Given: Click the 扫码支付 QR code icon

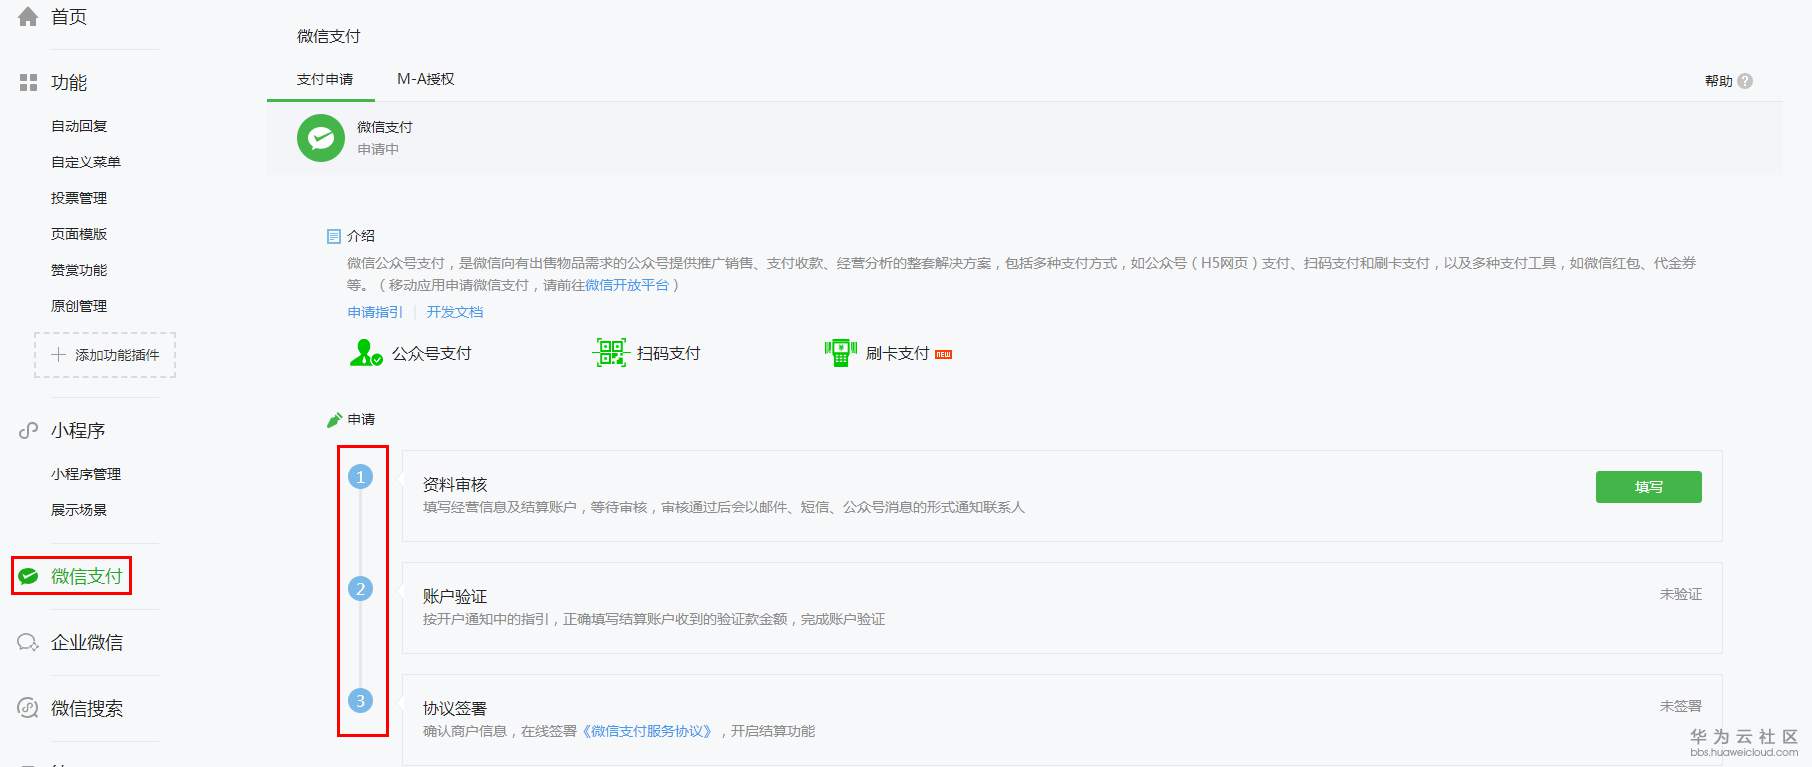Looking at the screenshot, I should tap(610, 352).
